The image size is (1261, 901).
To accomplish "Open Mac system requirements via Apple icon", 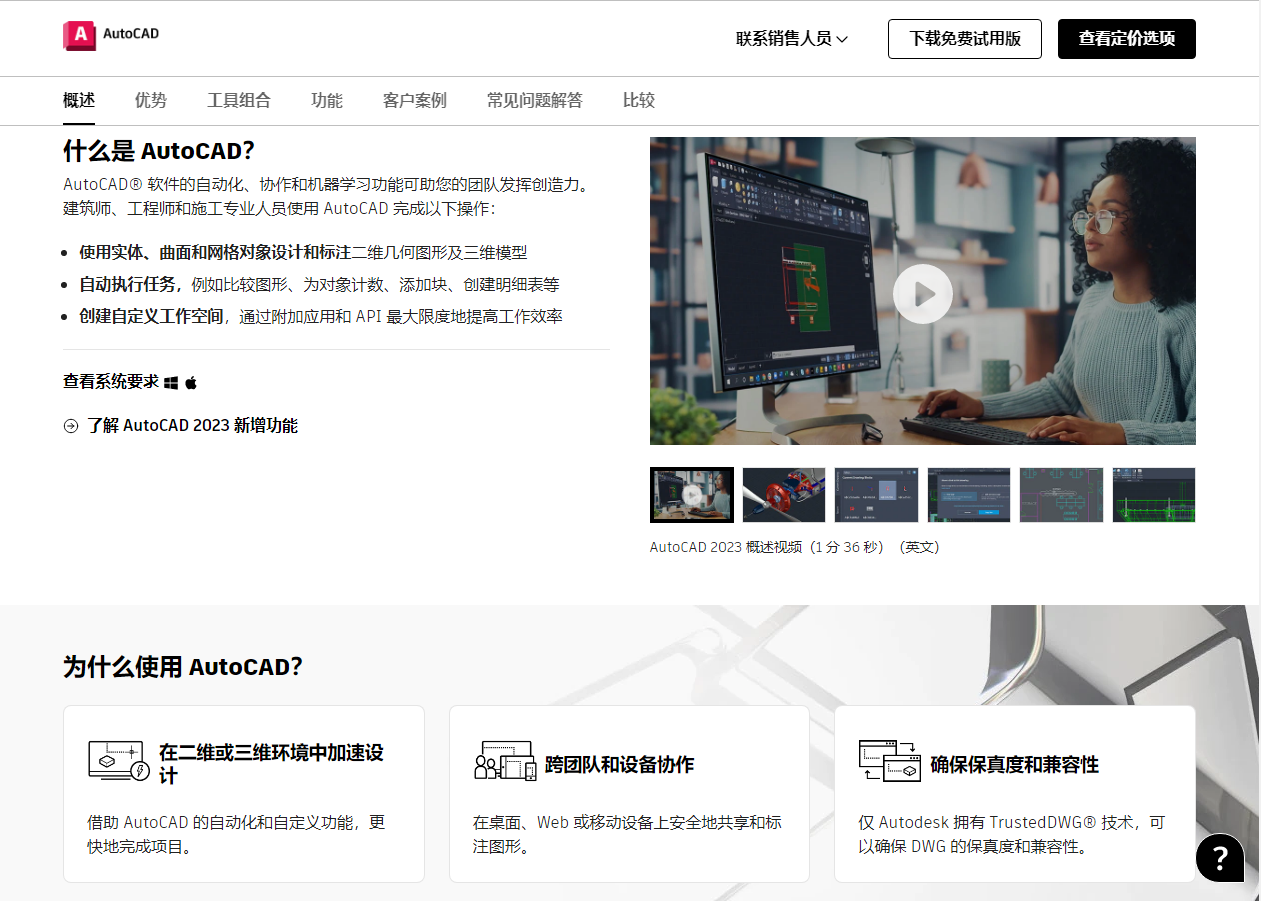I will pos(191,382).
